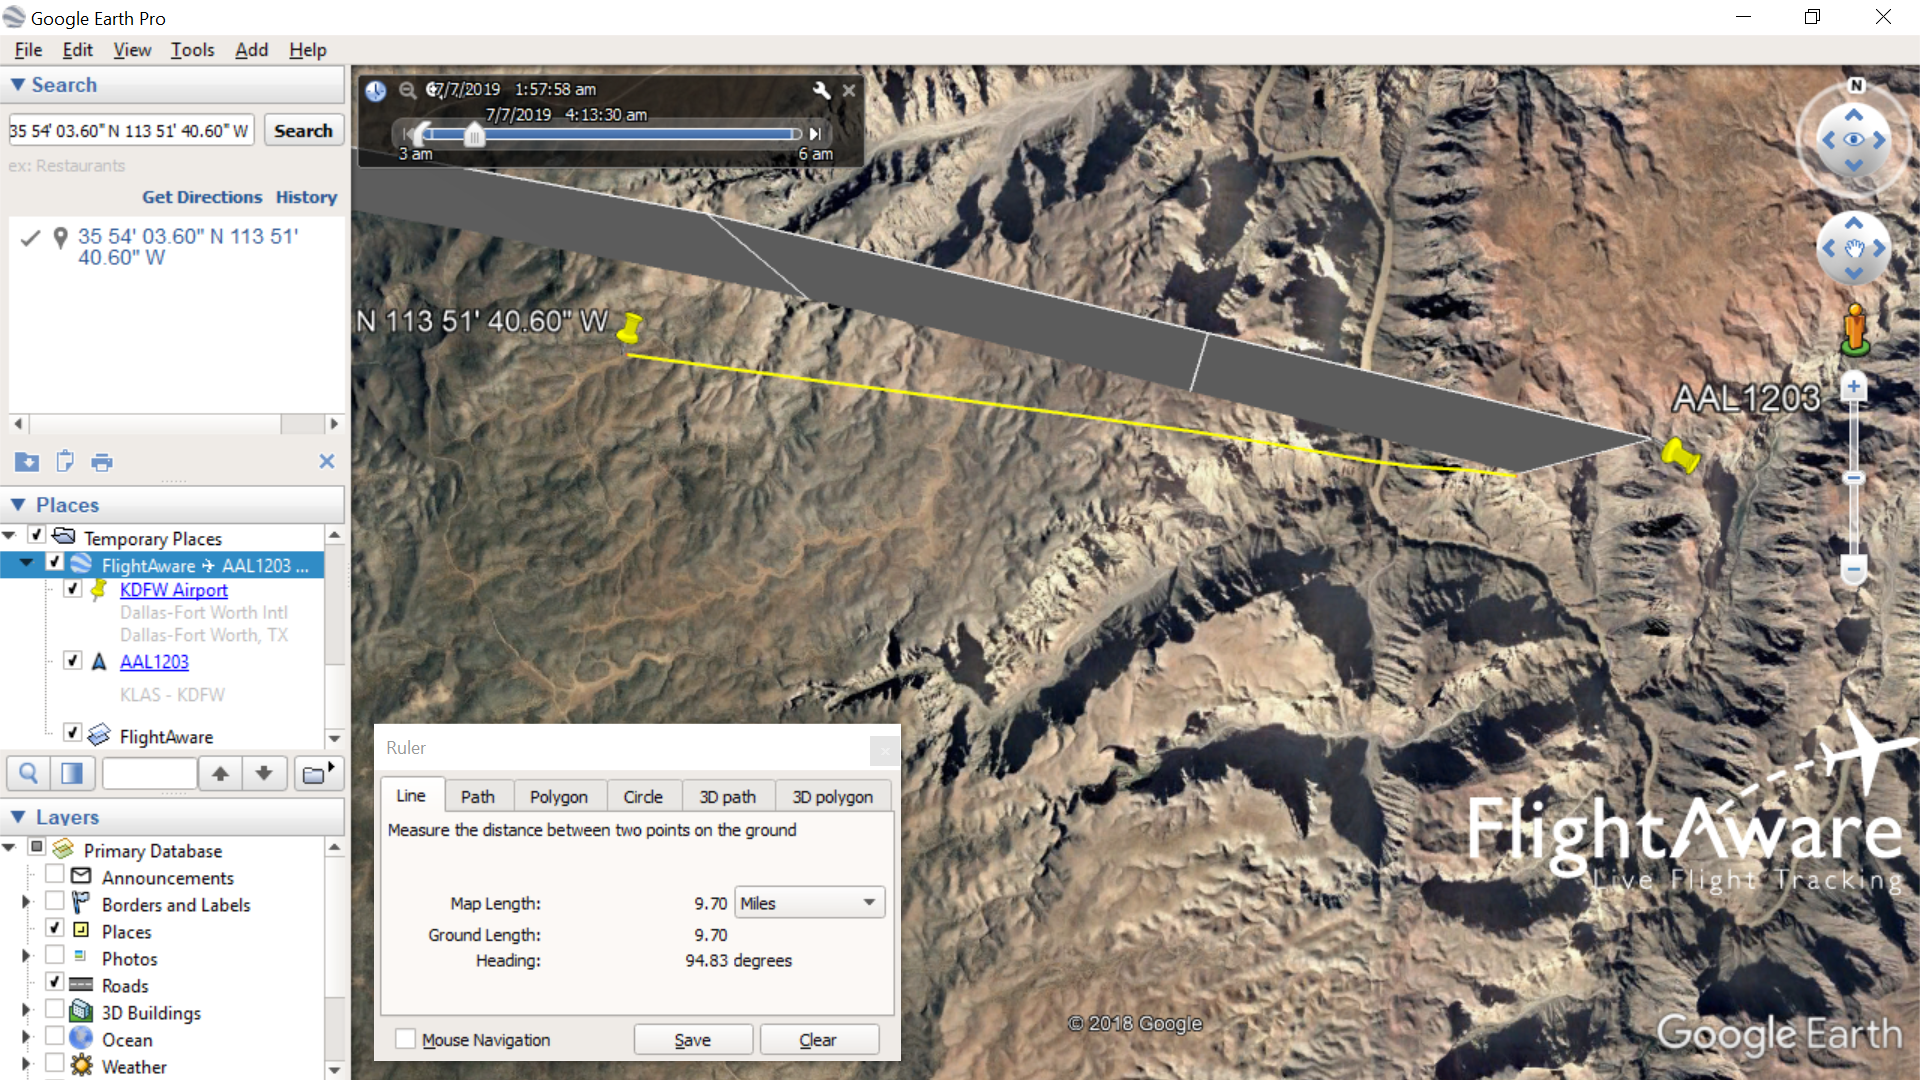
Task: Enable Borders and Labels layer
Action: pos(55,902)
